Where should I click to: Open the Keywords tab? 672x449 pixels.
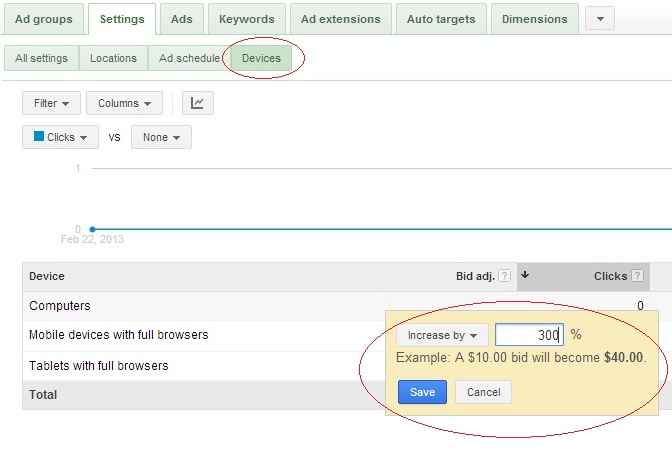(x=246, y=19)
